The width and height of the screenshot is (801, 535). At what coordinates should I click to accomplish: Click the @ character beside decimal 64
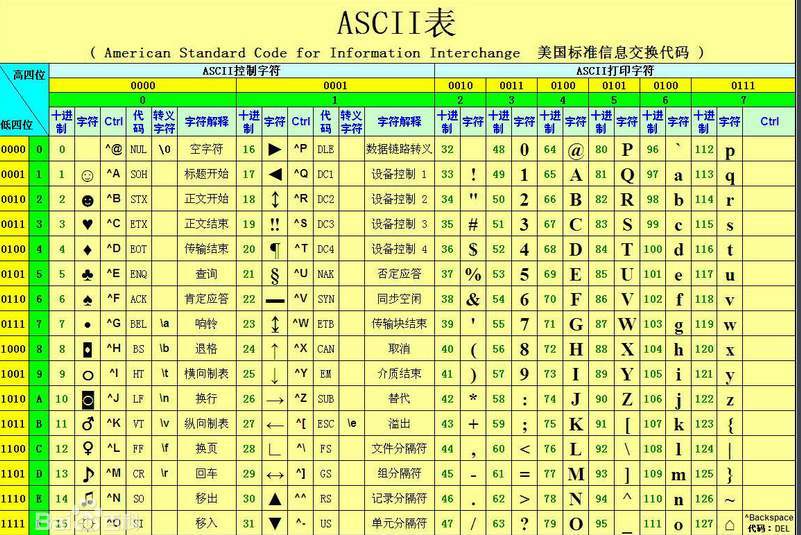(x=576, y=150)
